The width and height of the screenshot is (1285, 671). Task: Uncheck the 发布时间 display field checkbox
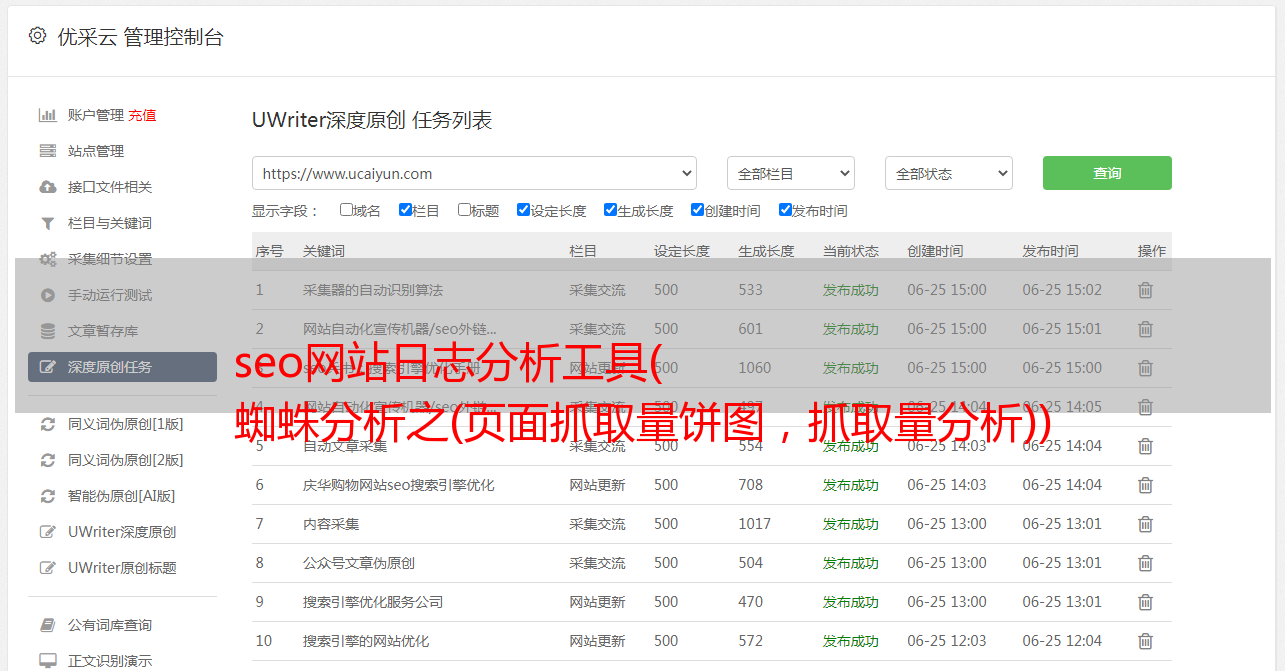coord(785,210)
